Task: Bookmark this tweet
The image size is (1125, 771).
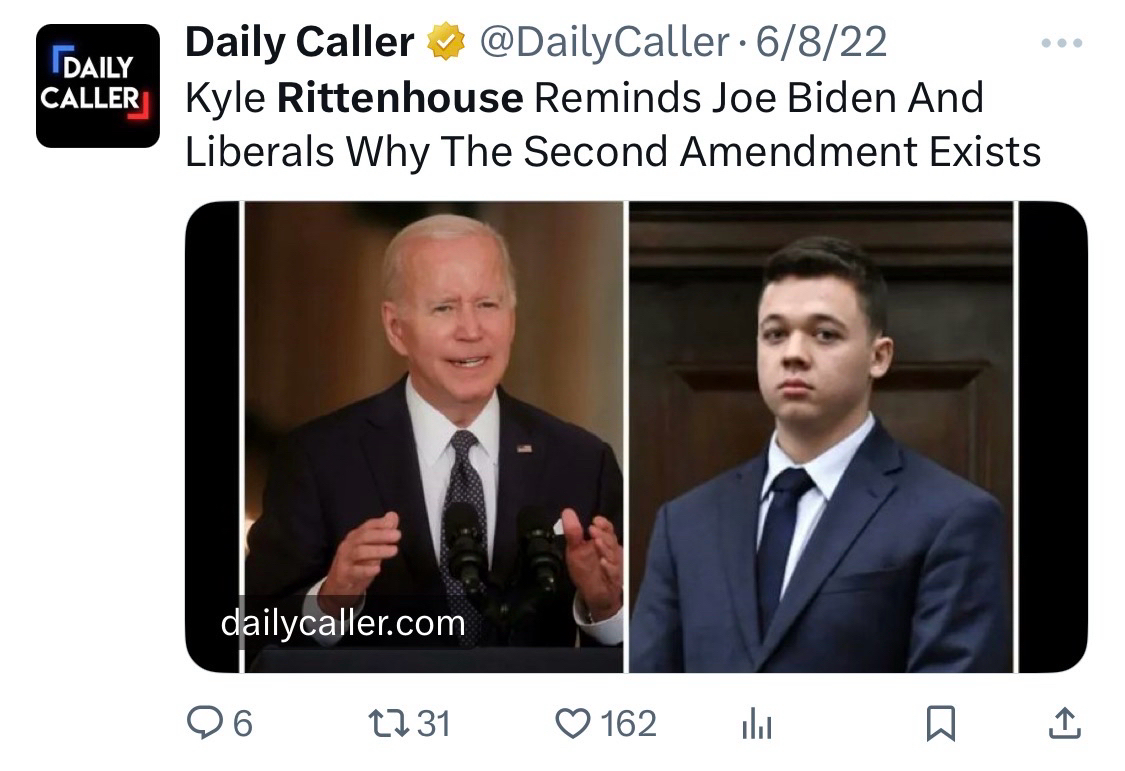Action: [x=941, y=723]
